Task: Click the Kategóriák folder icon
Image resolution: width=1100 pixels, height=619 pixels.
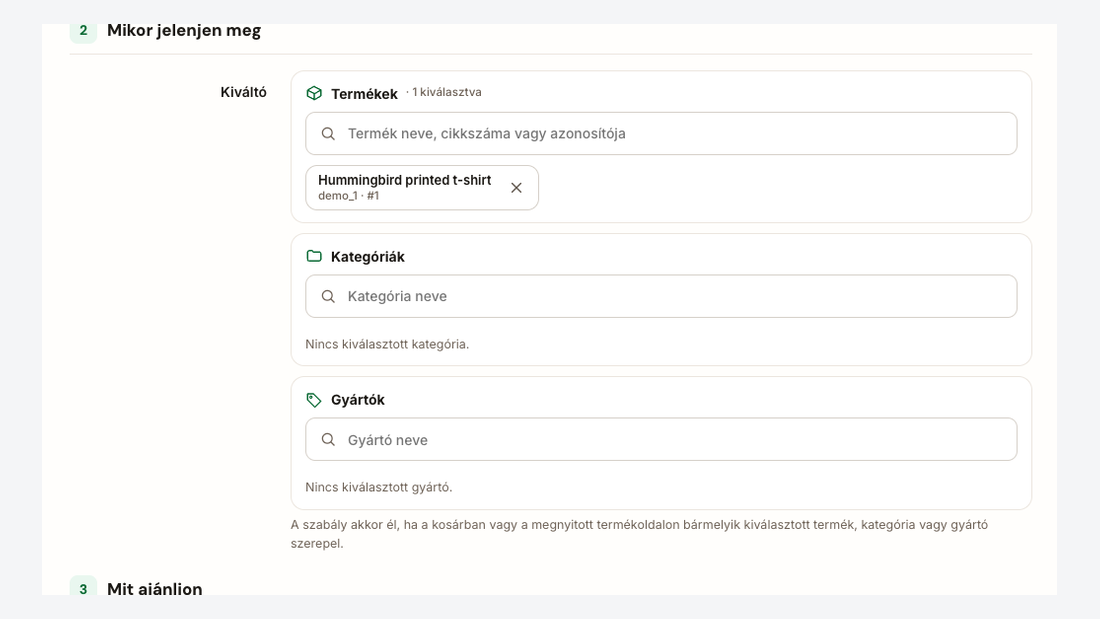Action: (314, 256)
